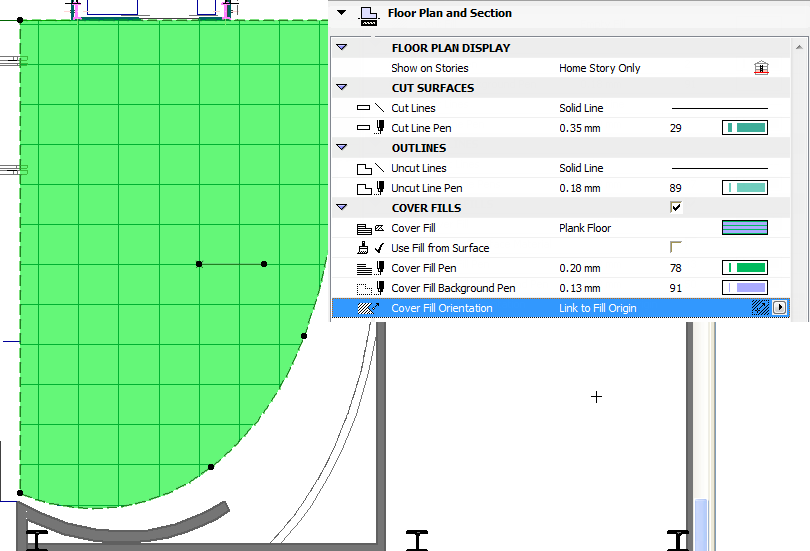Image resolution: width=810 pixels, height=551 pixels.
Task: Click the Uncut Lines row icon
Action: [370, 168]
